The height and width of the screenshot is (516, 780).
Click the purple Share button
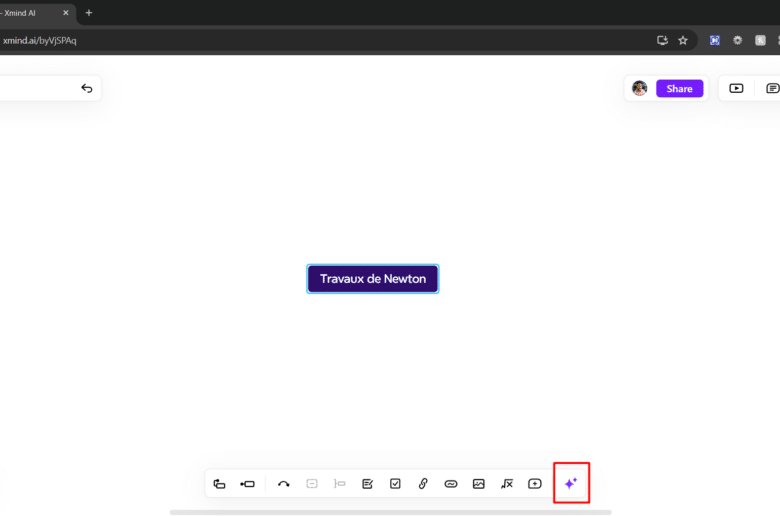[x=679, y=88]
